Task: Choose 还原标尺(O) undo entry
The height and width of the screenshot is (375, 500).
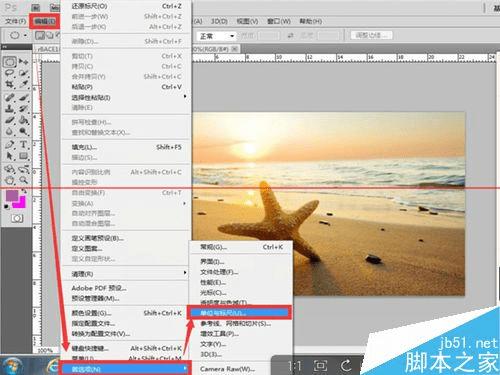Action: tap(126, 6)
